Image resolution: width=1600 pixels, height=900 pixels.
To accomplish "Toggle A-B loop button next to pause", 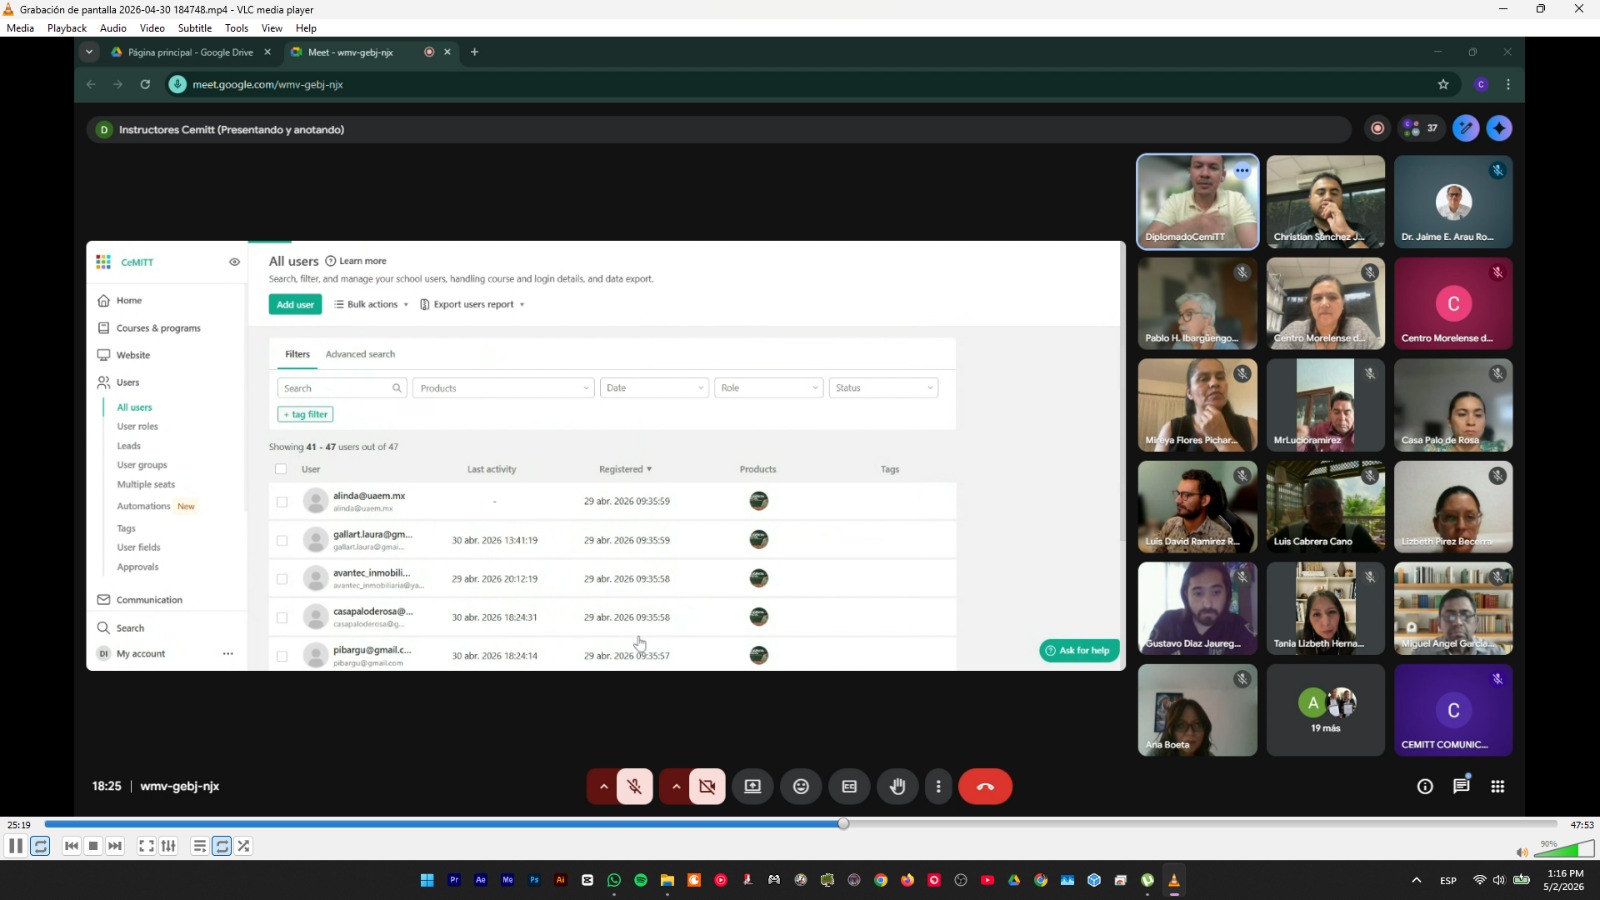I will [40, 846].
